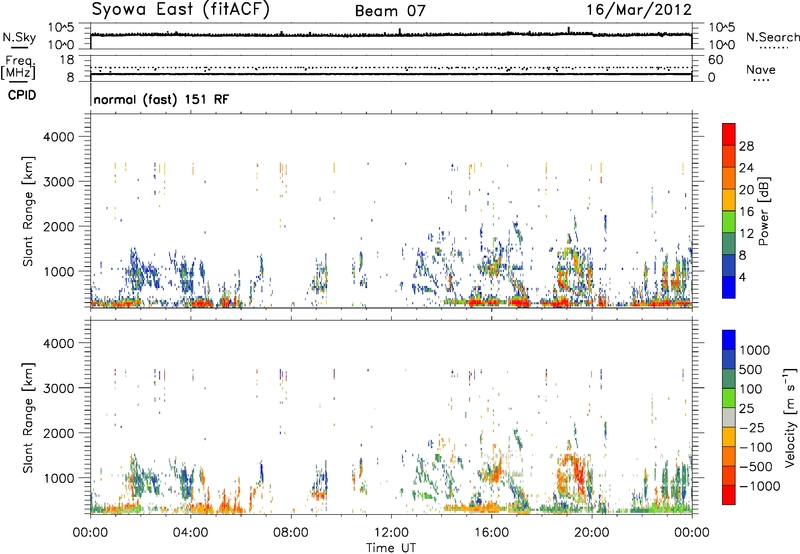
Task: Click the "CPID" row label
Action: [22, 95]
